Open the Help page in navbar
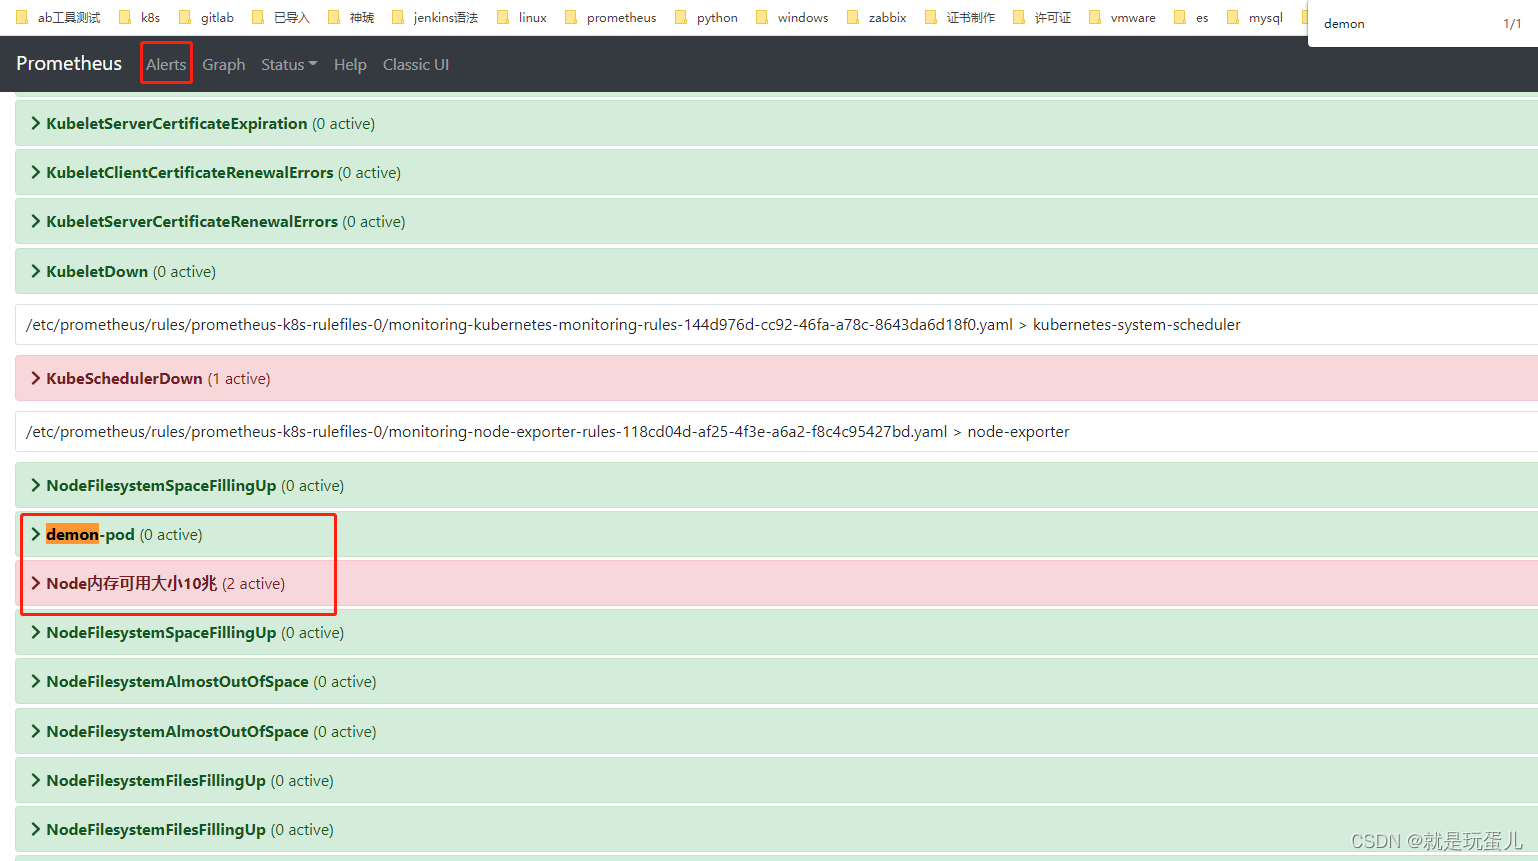Viewport: 1538px width, 861px height. [350, 64]
